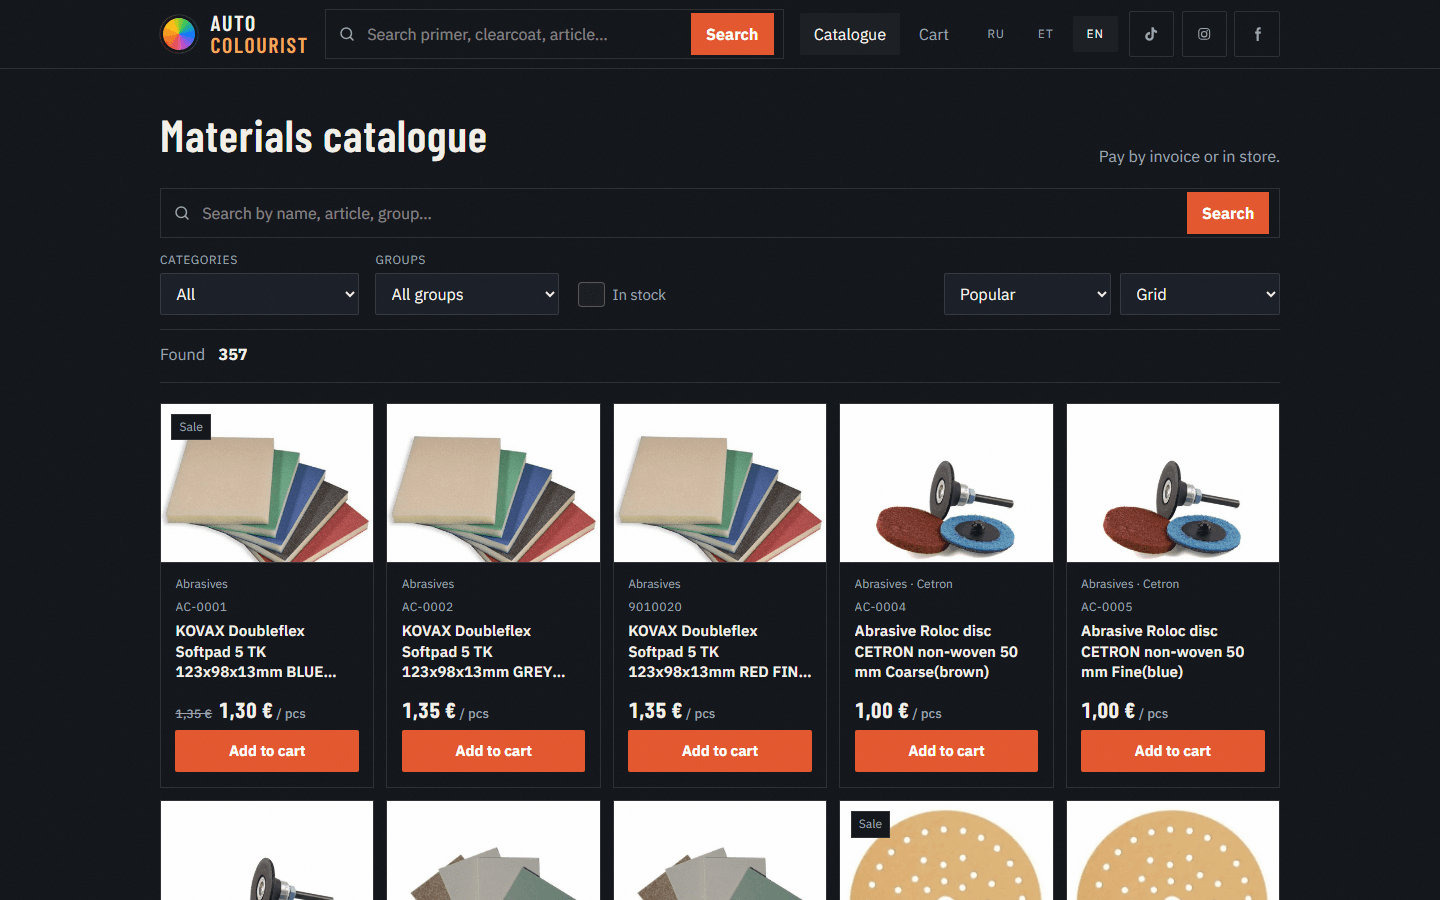The width and height of the screenshot is (1440, 900).
Task: Expand the All groups dropdown
Action: coord(467,294)
